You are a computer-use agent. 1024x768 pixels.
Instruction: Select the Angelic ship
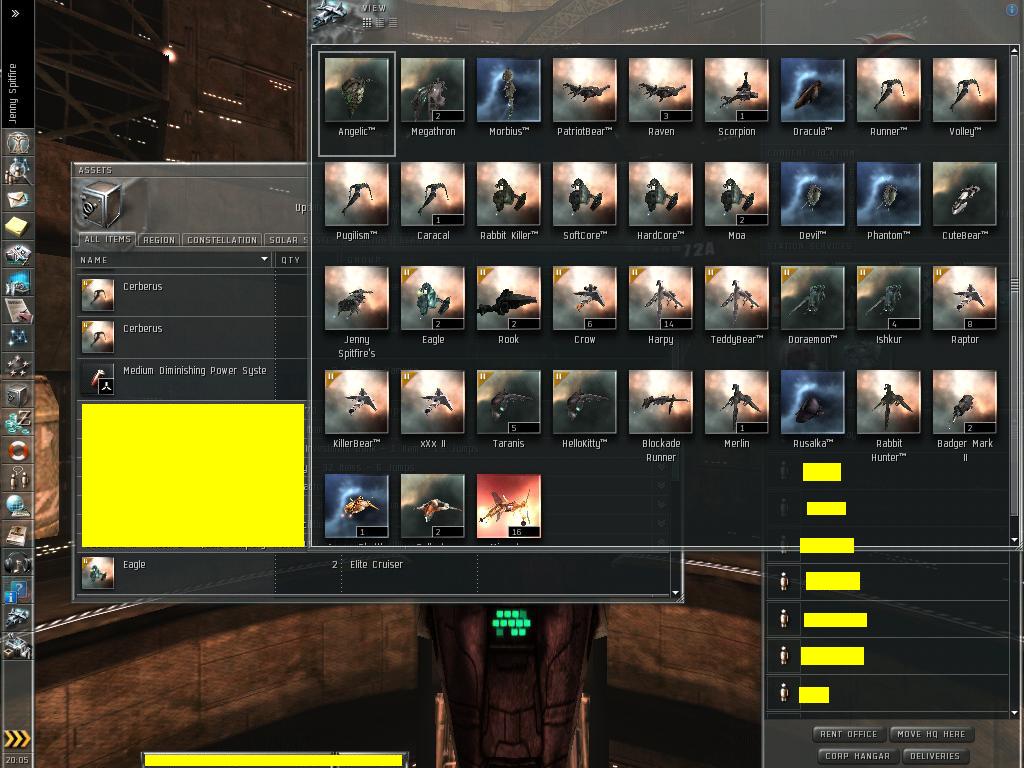pos(357,103)
